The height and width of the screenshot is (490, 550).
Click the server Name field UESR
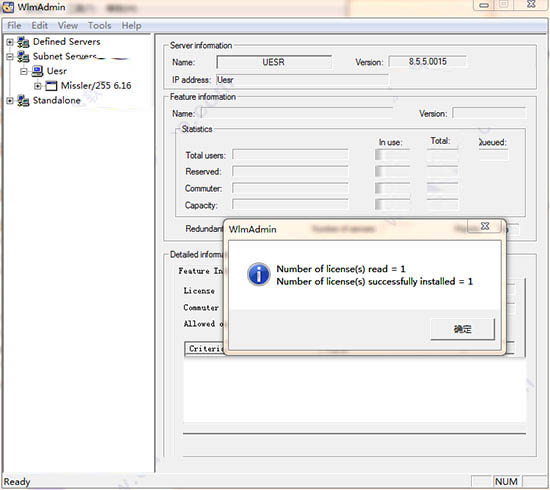[274, 62]
